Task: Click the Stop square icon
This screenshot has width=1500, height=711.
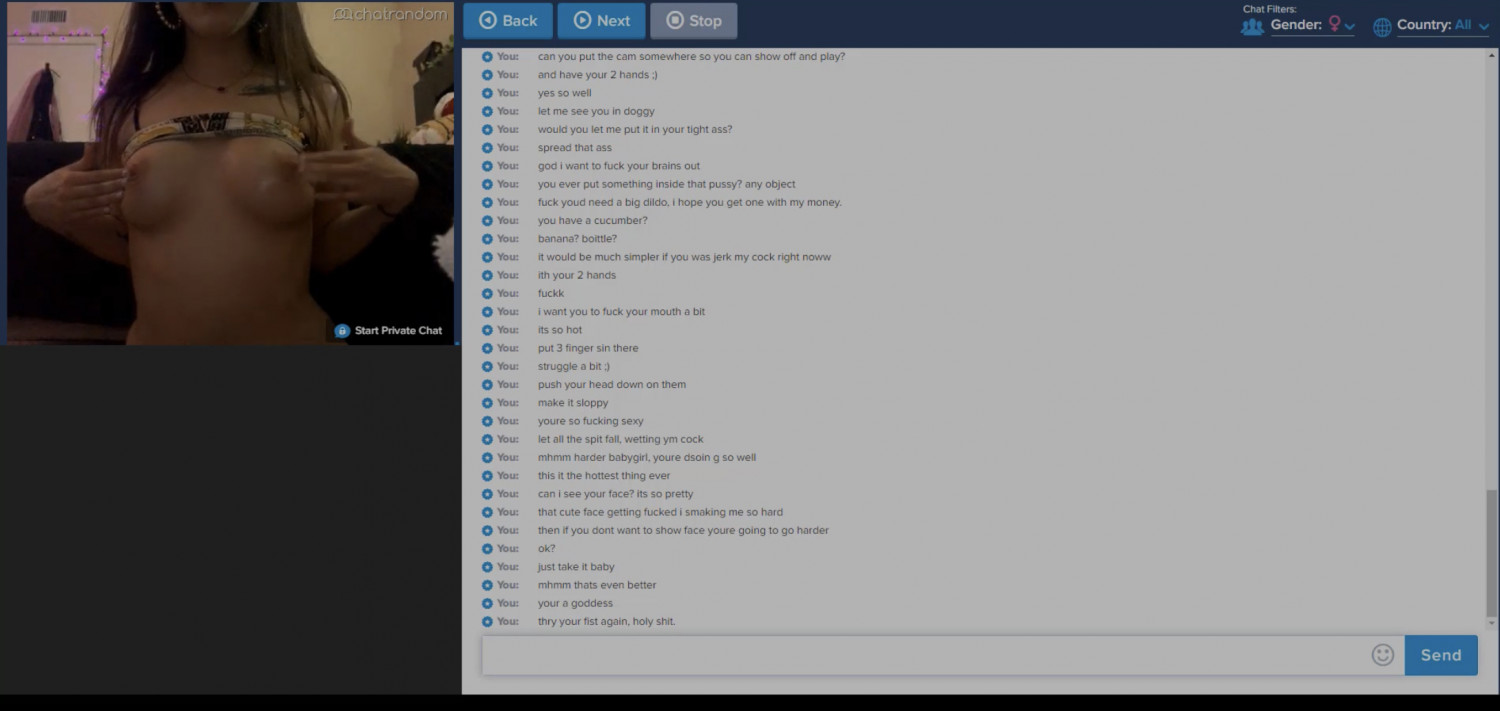Action: tap(674, 20)
